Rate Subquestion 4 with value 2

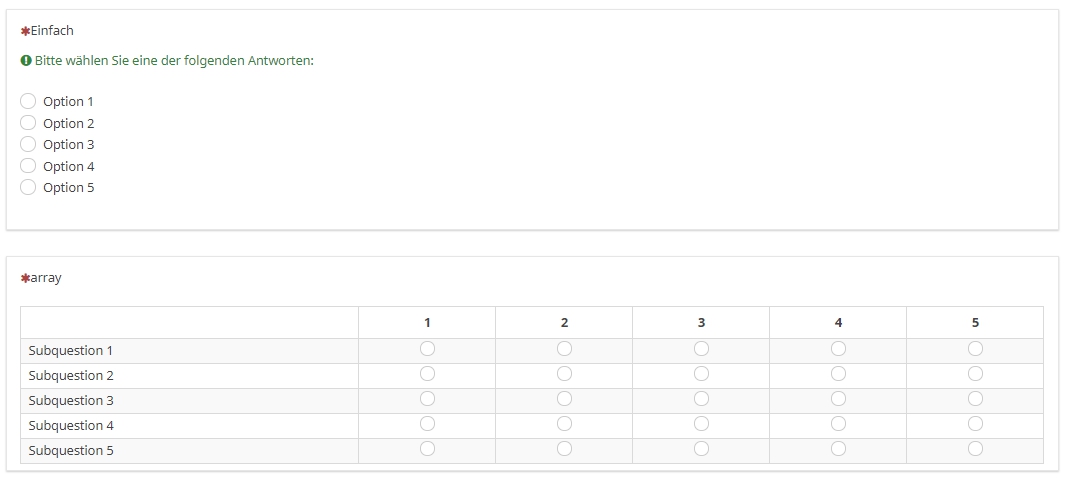(564, 424)
